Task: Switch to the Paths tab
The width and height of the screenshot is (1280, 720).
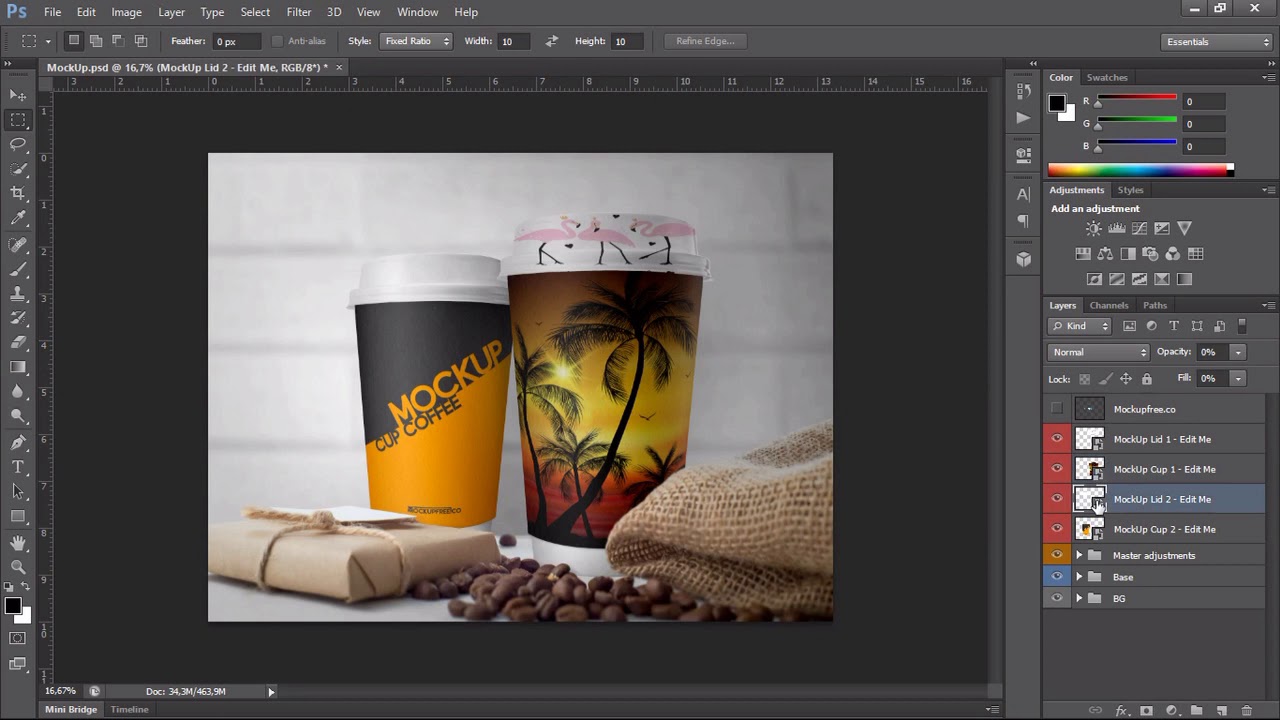Action: pos(1155,305)
